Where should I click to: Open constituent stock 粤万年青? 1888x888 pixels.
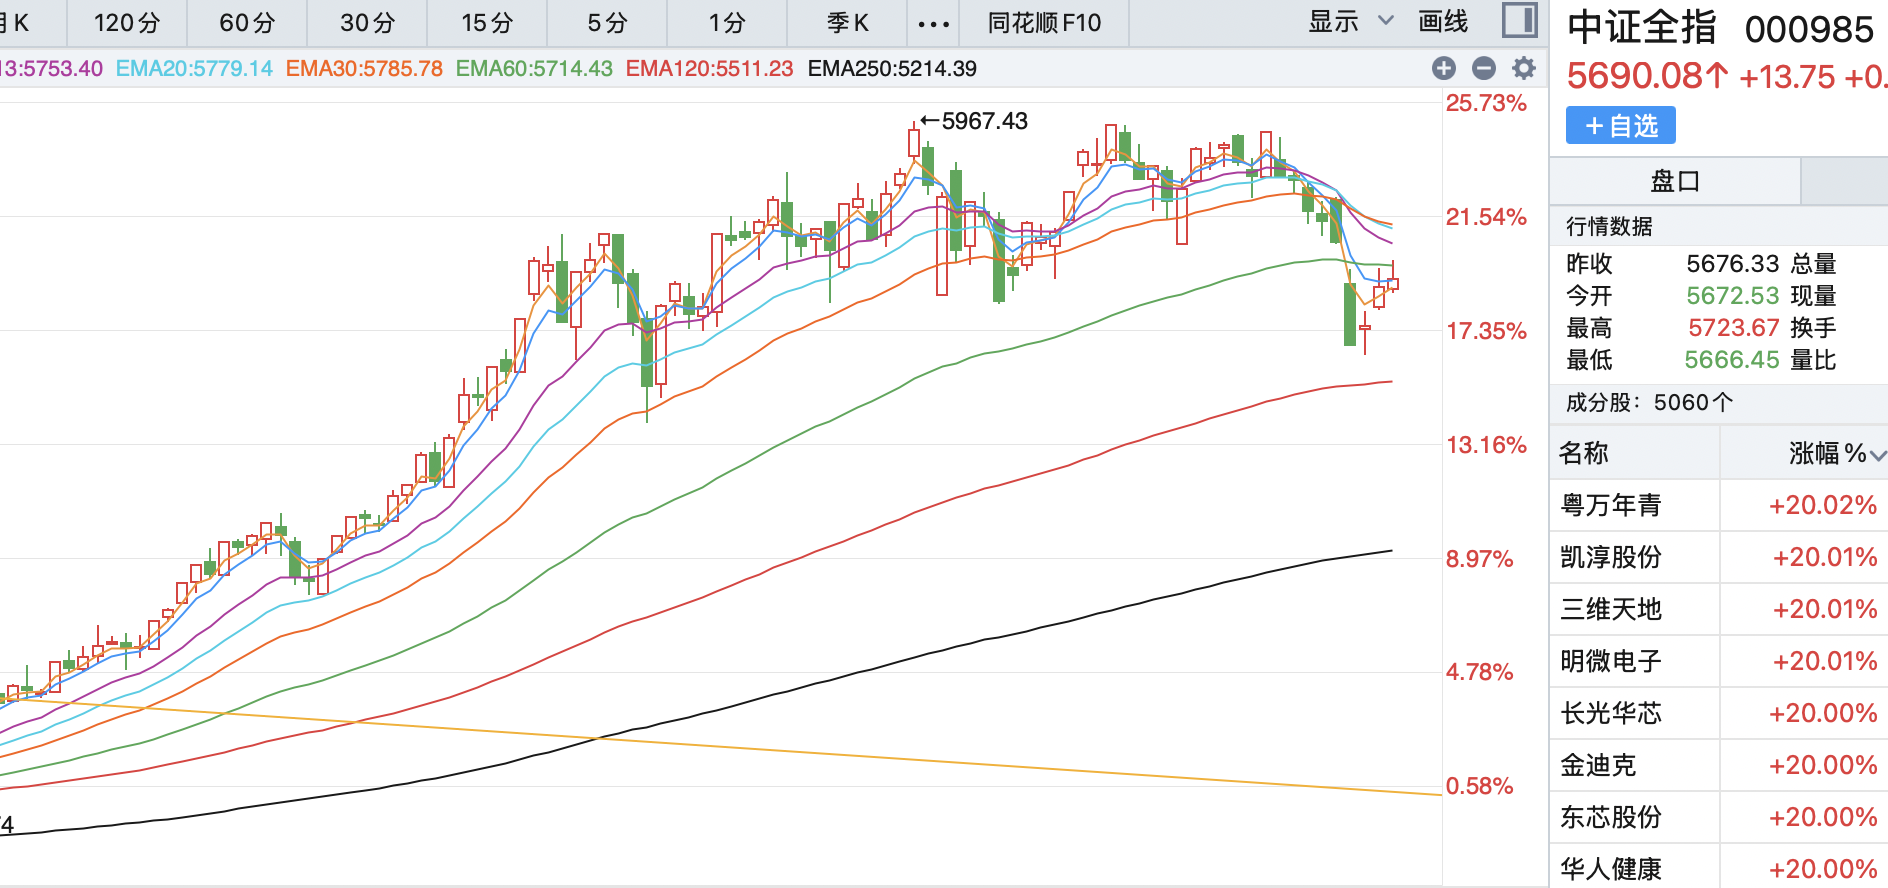1611,505
